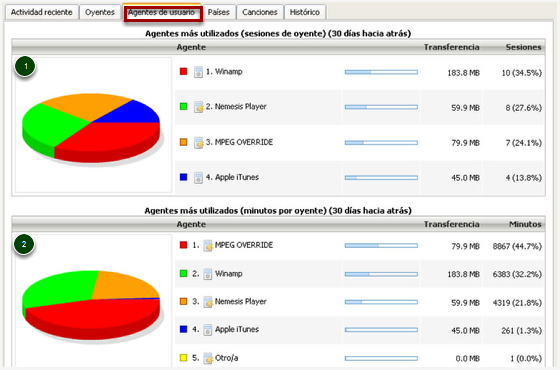Click the Sesiones column header

[523, 47]
